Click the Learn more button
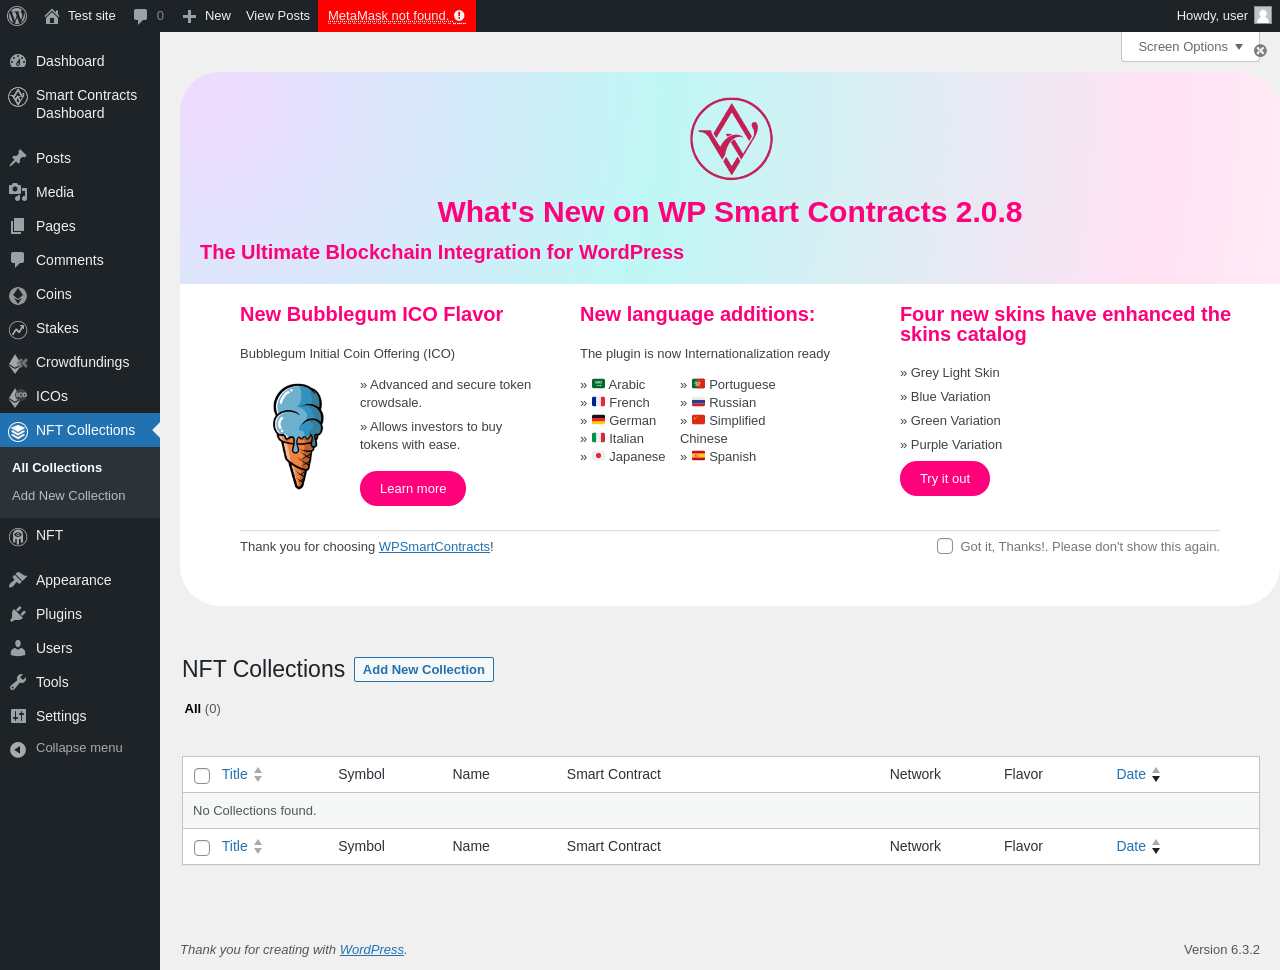This screenshot has width=1280, height=970. click(x=413, y=488)
